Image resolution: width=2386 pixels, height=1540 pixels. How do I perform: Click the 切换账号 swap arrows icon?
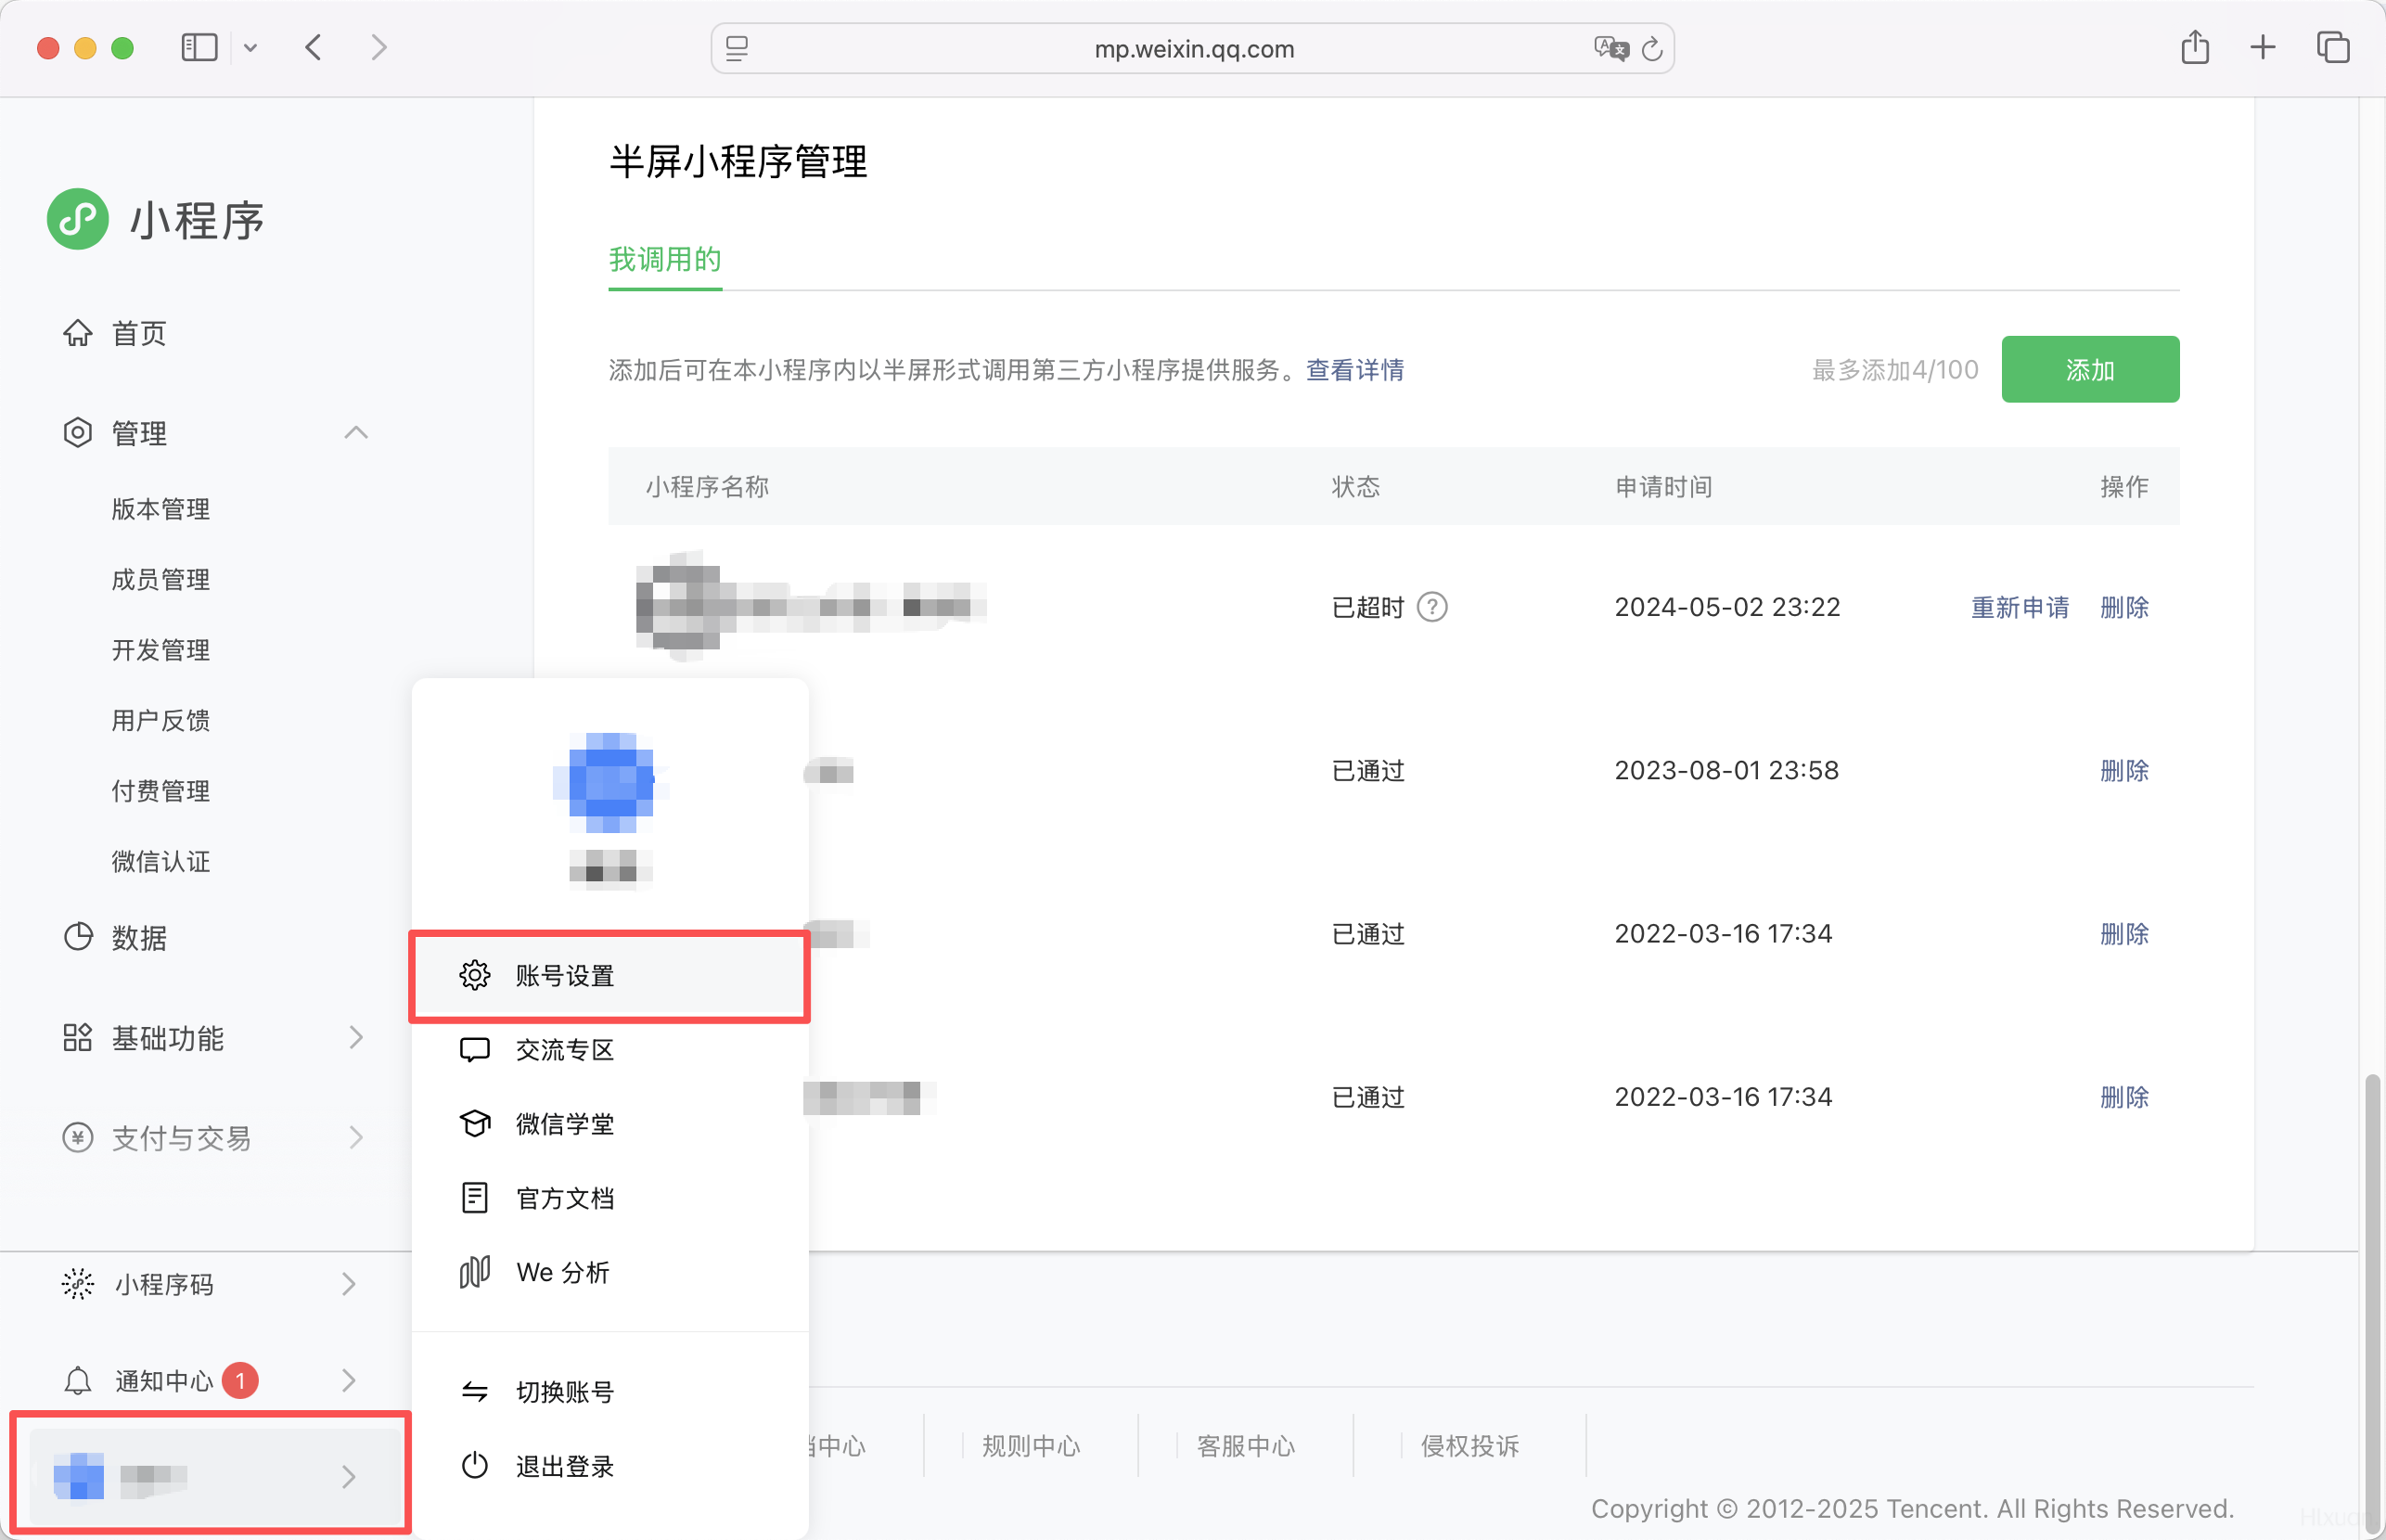474,1391
